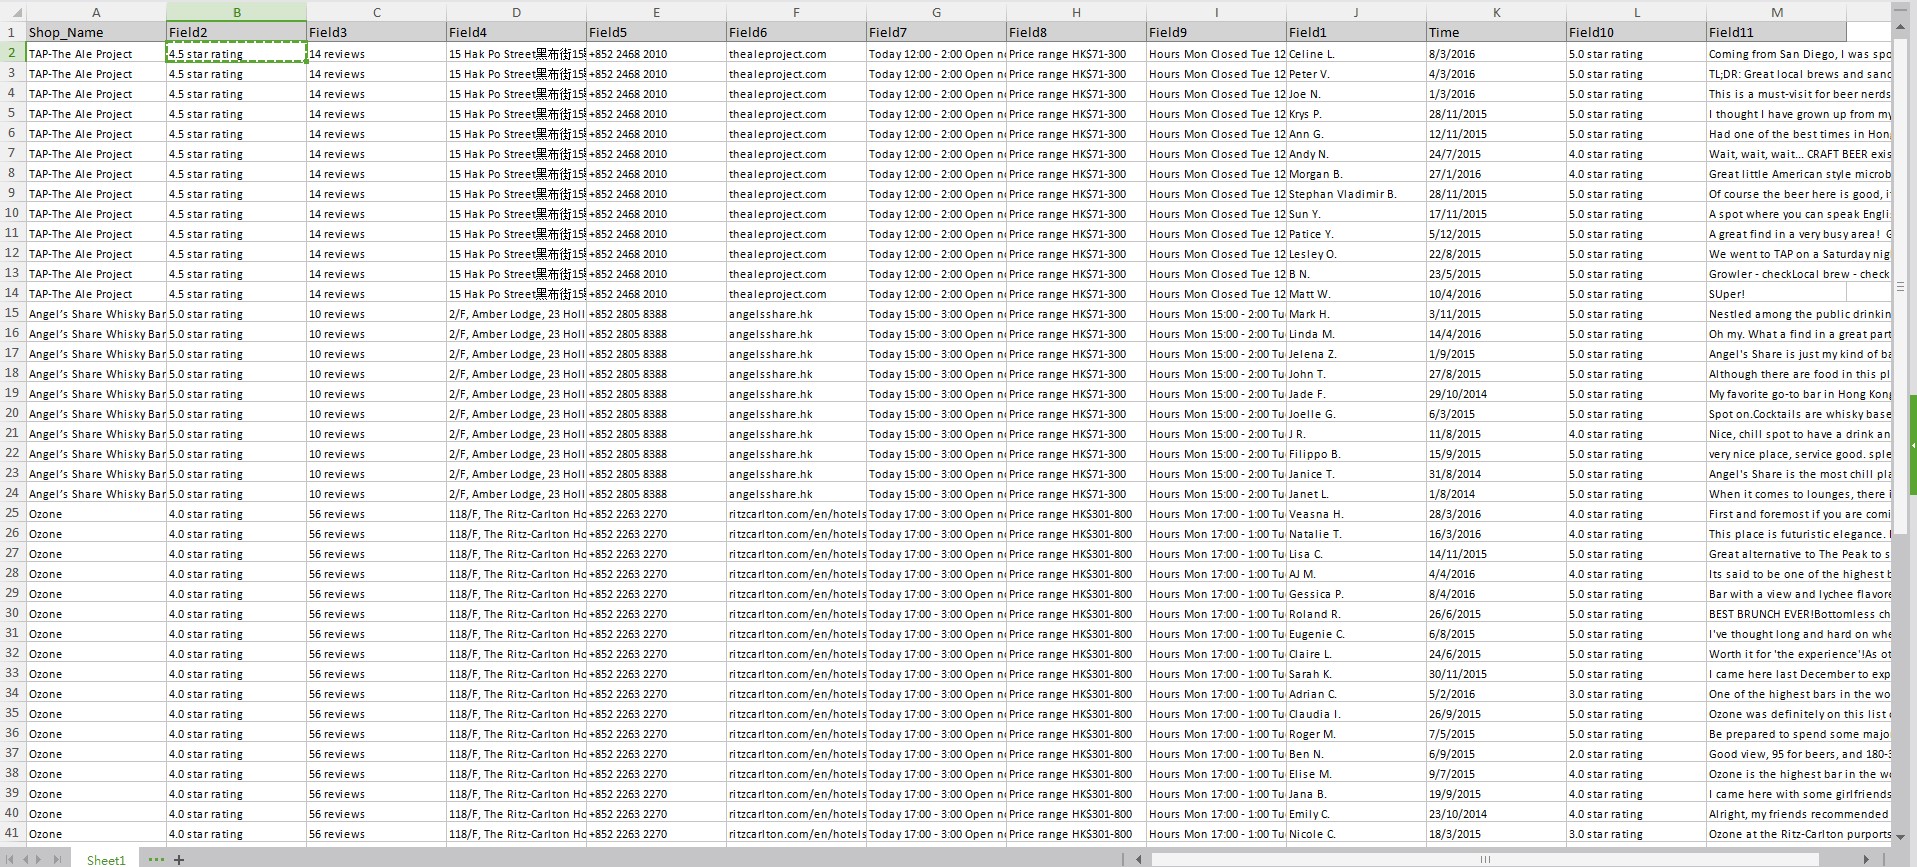Select column D header
This screenshot has width=1917, height=867.
[x=517, y=12]
